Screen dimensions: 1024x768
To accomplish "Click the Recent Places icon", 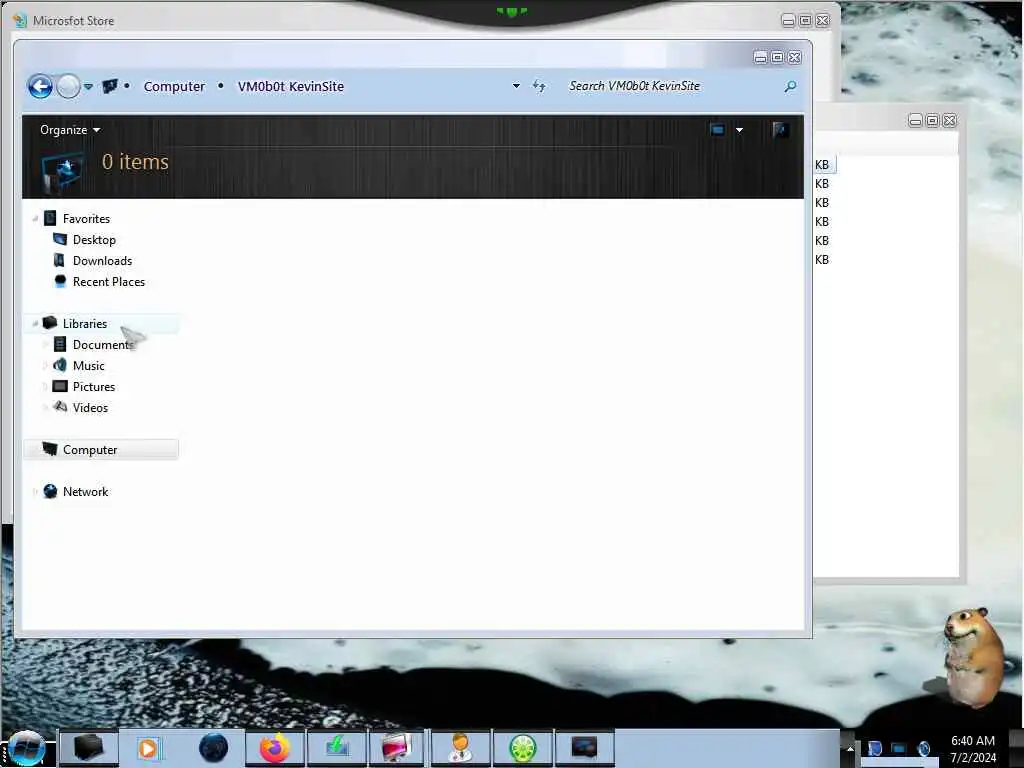I will [x=60, y=281].
